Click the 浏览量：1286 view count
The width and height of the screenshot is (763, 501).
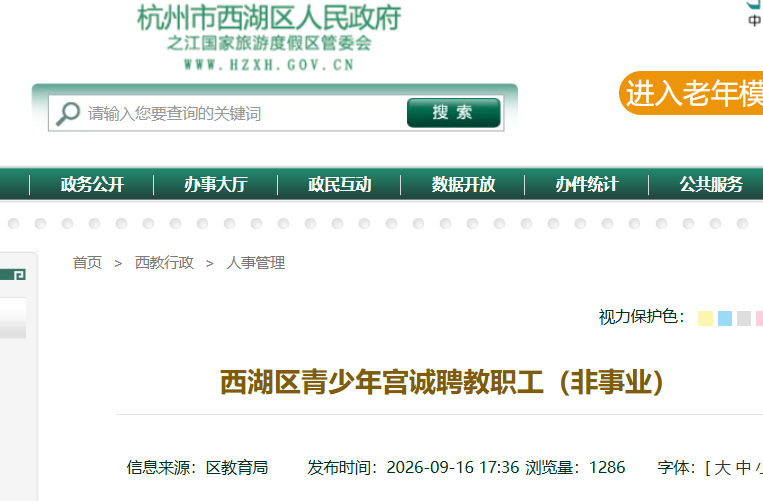pos(575,467)
